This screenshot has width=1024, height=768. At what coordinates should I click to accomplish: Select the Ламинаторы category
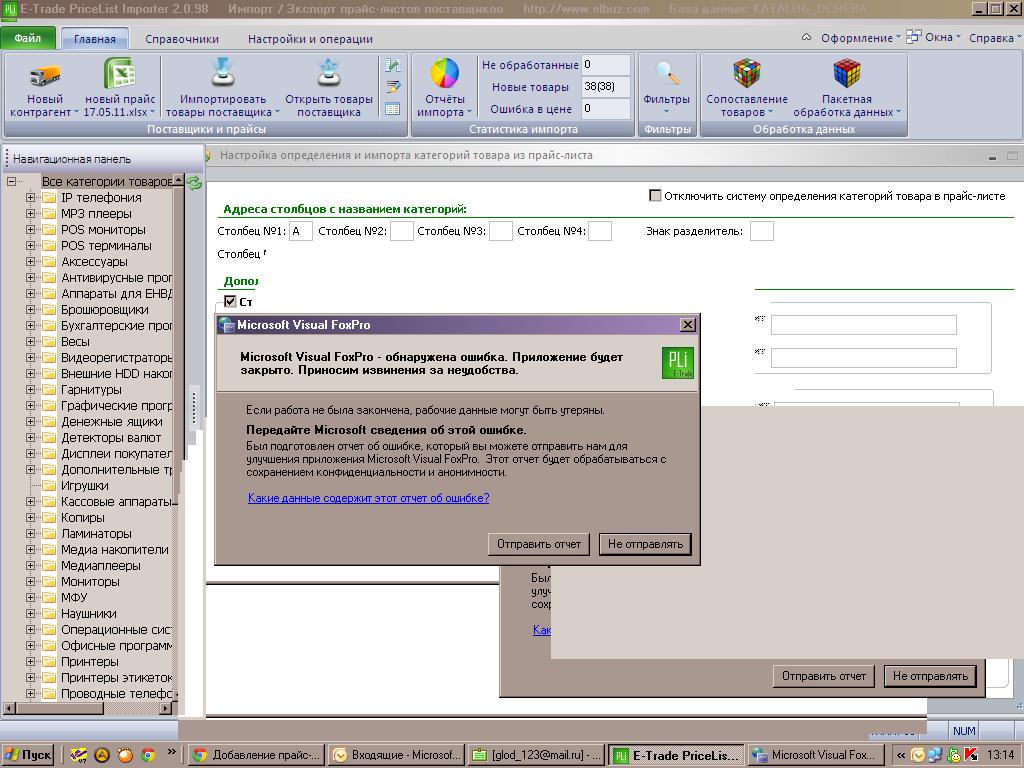click(x=97, y=534)
